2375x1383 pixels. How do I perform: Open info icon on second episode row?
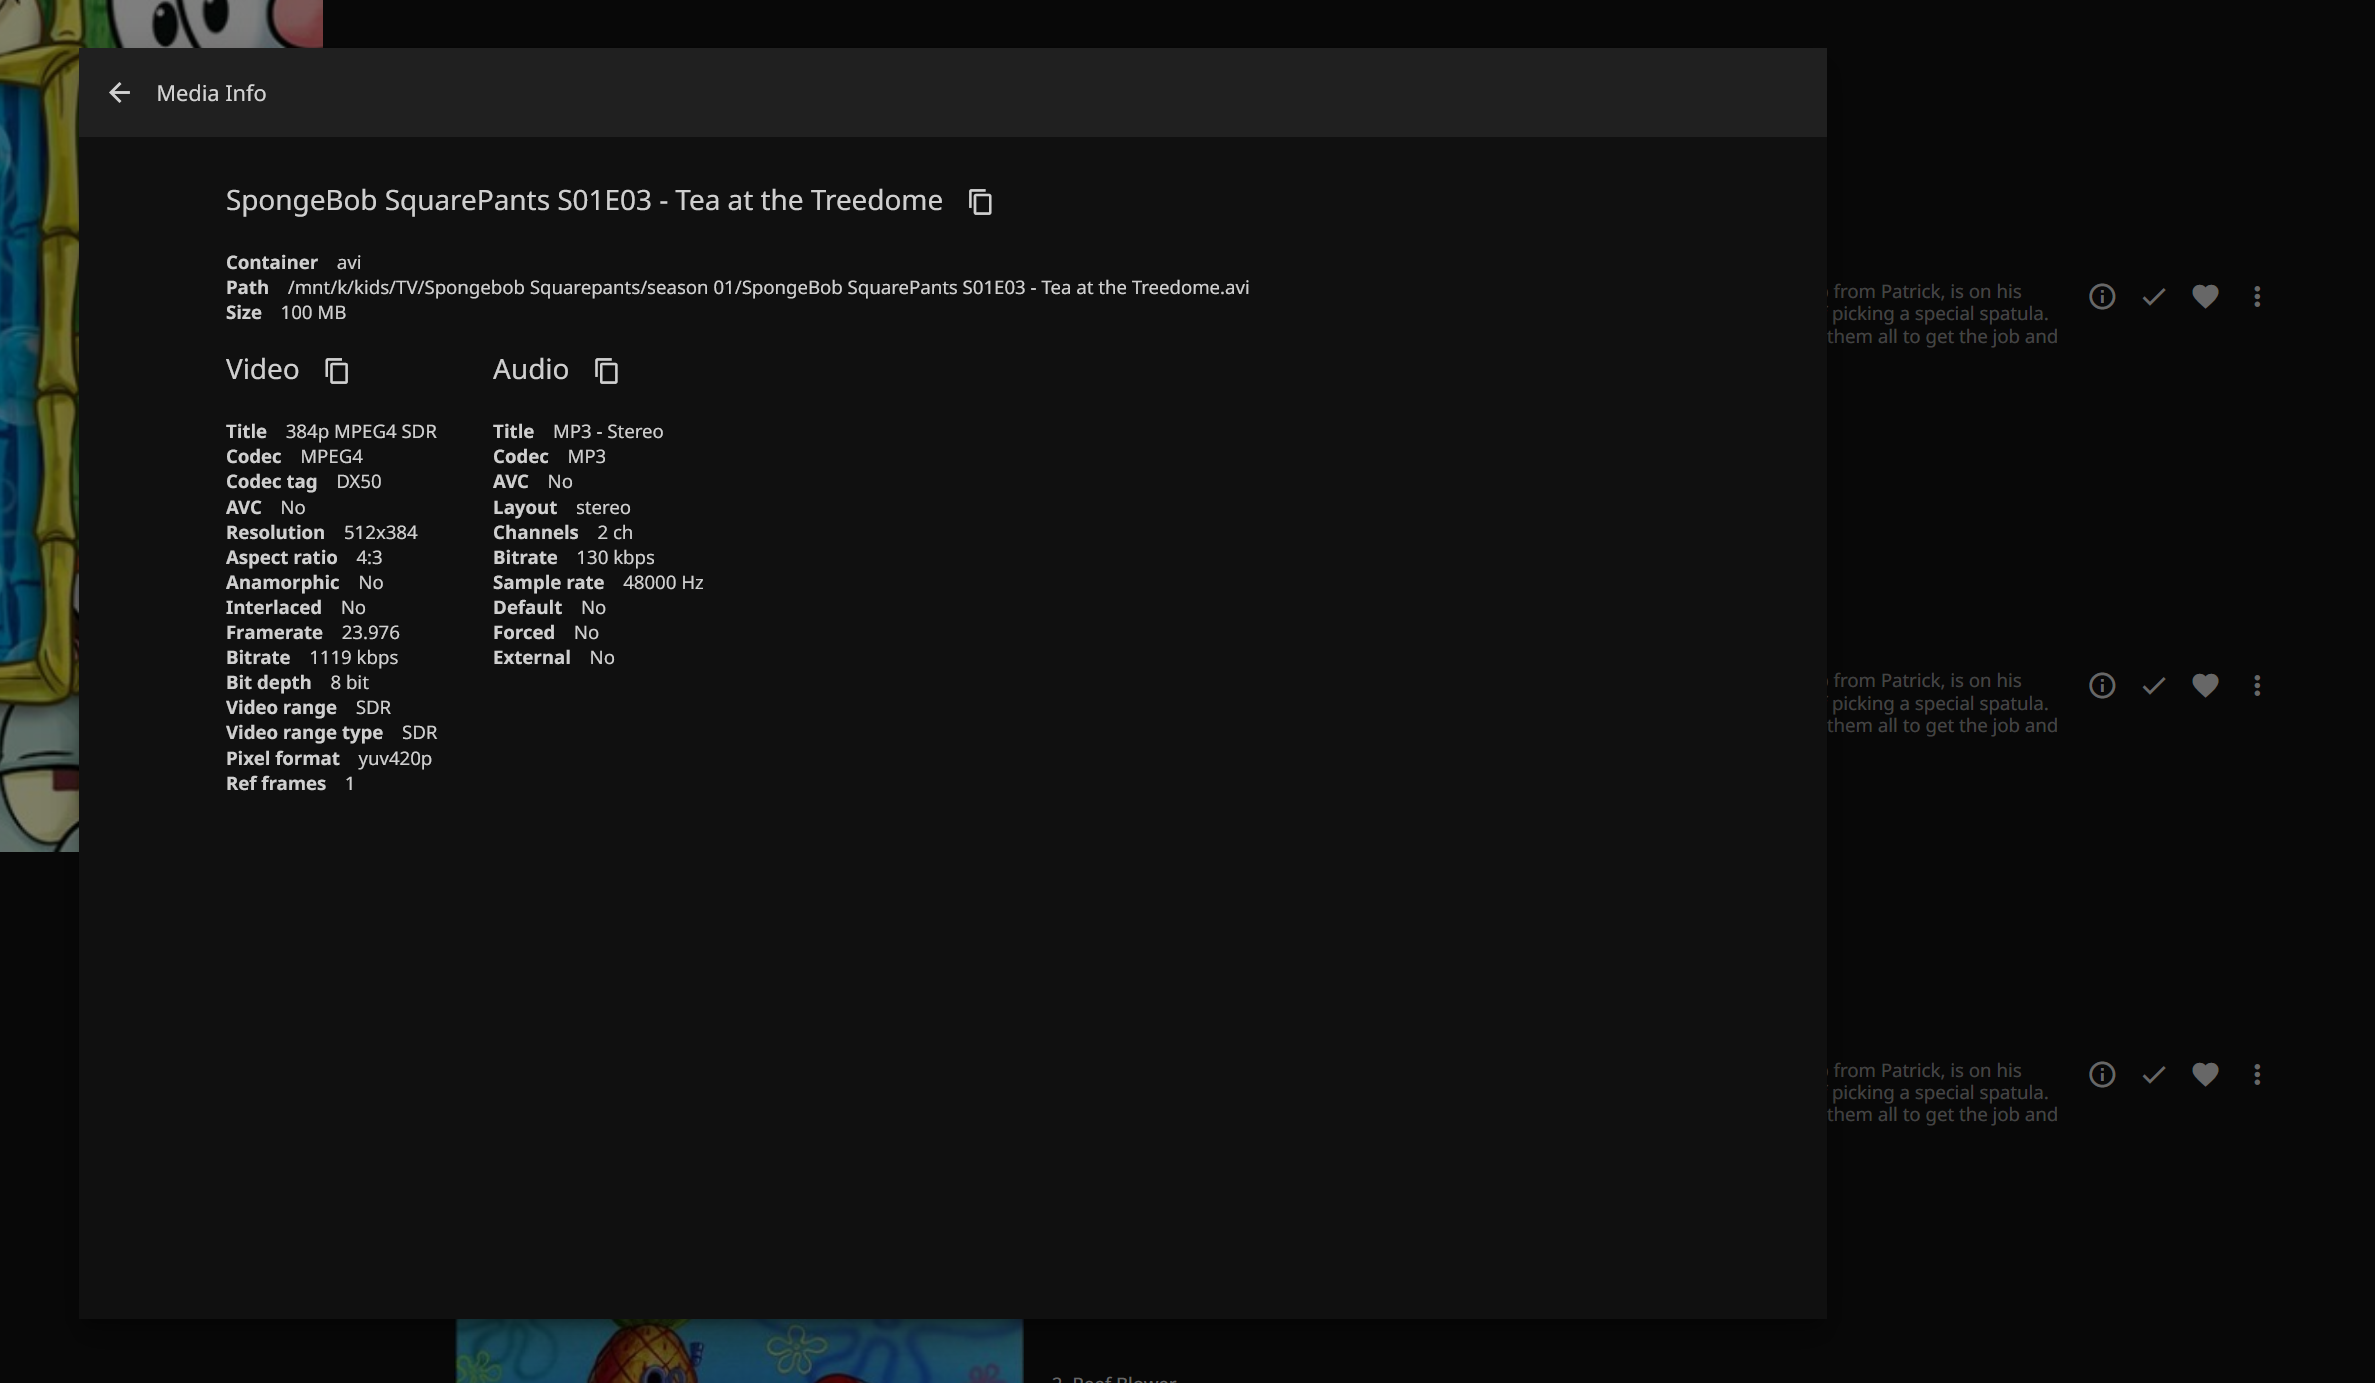[2102, 686]
